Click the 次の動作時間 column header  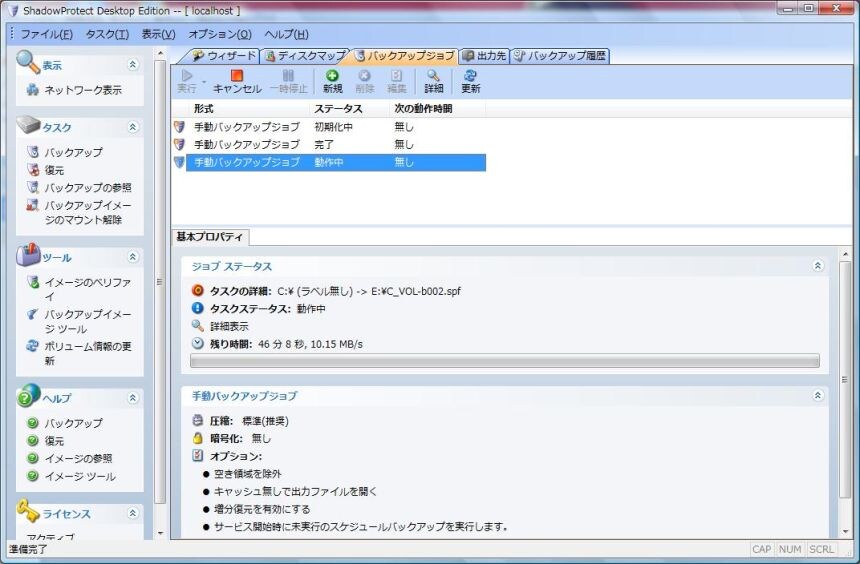pos(437,109)
